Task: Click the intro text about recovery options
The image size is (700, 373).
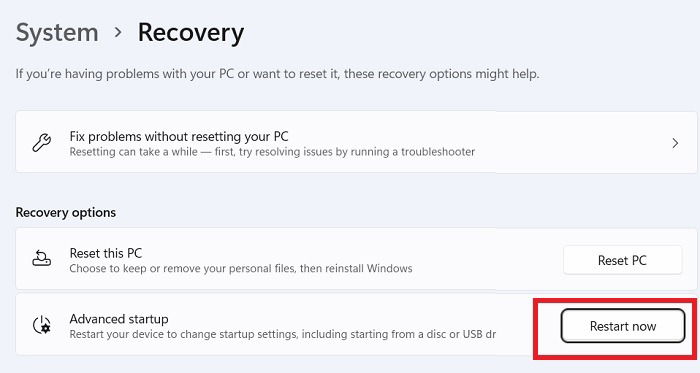Action: (277, 74)
